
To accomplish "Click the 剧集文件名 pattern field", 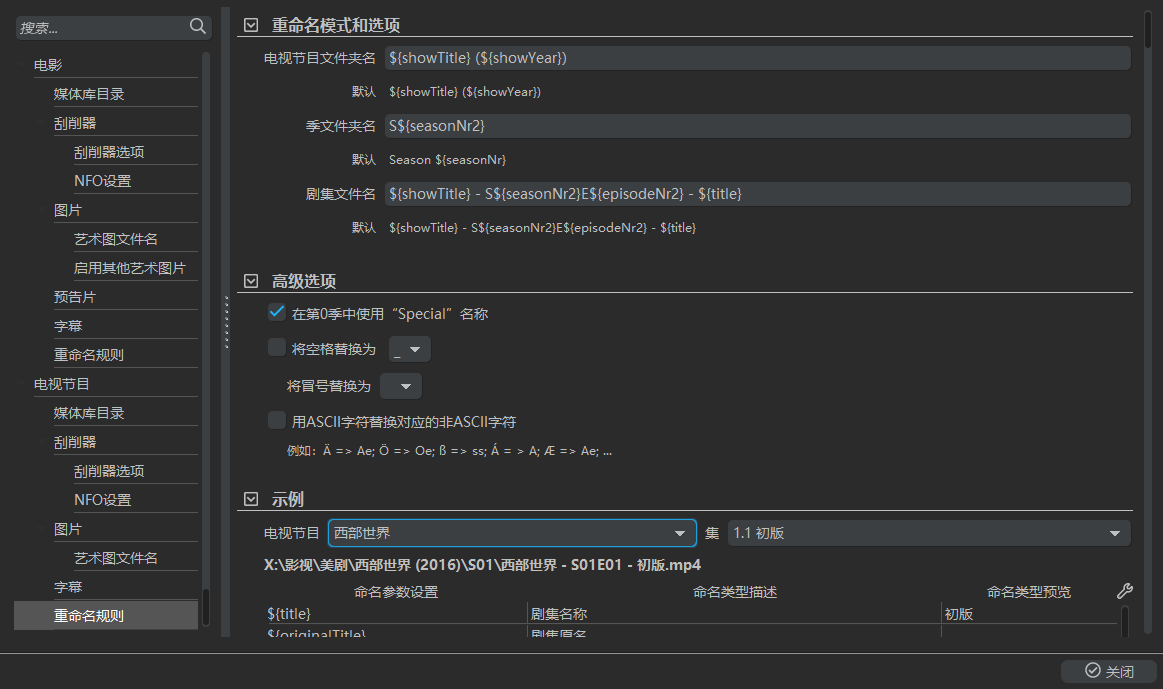I will coord(757,194).
